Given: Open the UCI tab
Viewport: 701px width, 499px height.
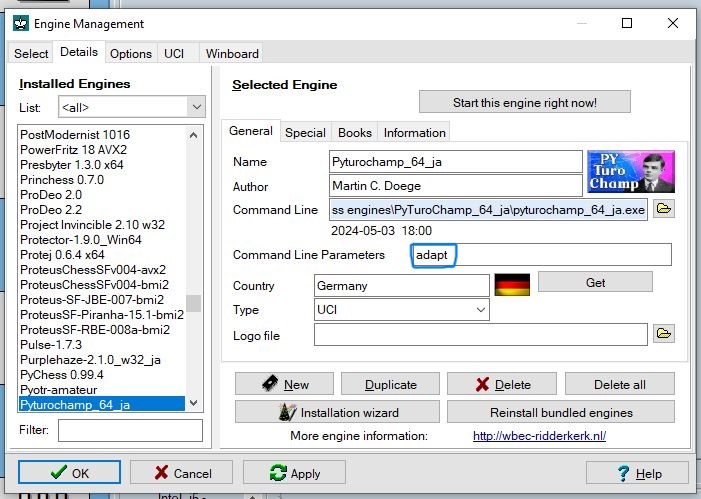Looking at the screenshot, I should [x=174, y=54].
